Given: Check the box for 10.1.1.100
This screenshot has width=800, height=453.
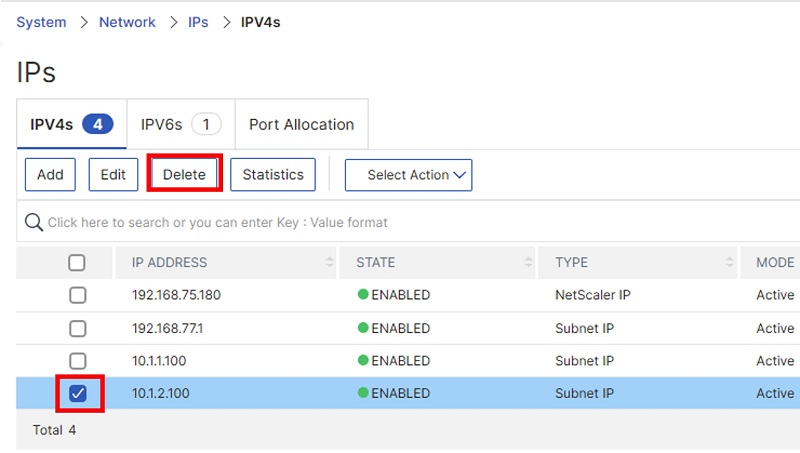Looking at the screenshot, I should [78, 361].
